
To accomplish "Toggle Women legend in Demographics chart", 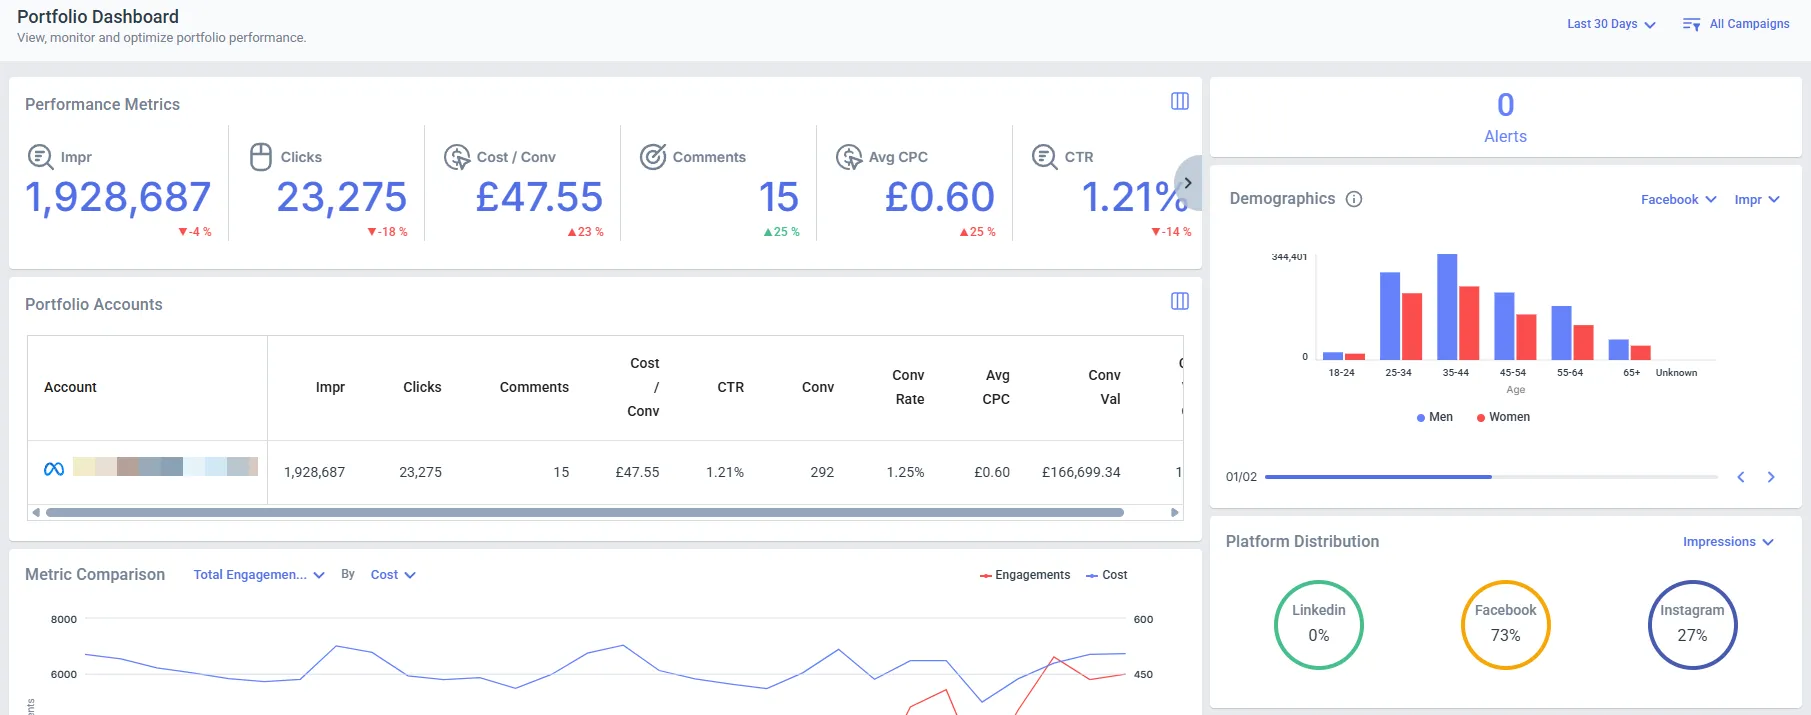I will click(x=1503, y=417).
